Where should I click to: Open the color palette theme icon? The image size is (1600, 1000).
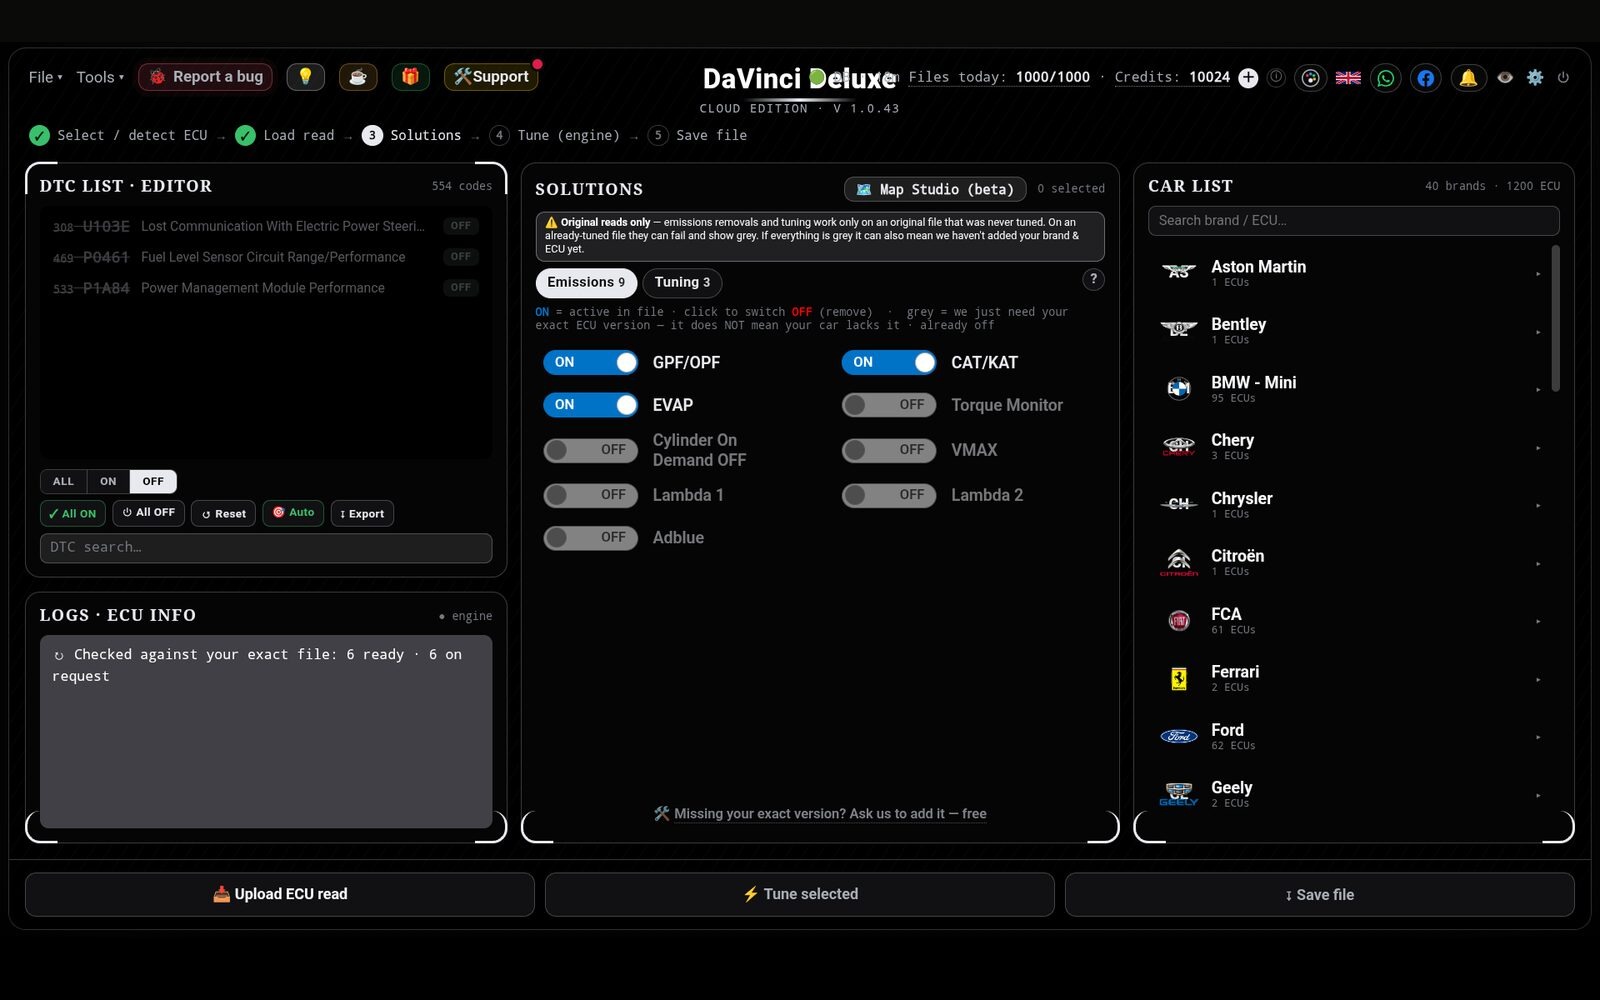pos(1310,78)
